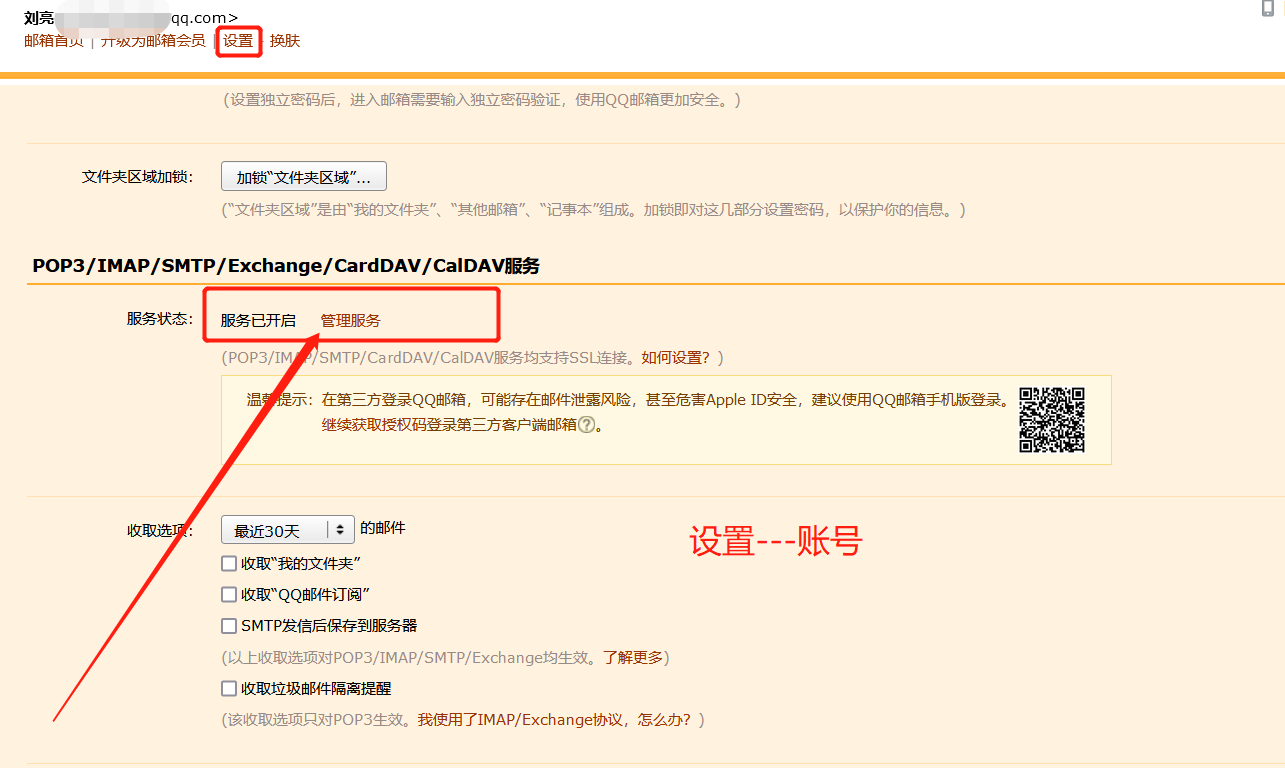The image size is (1285, 768).
Task: Go to 邮箱首页
Action: coord(54,41)
